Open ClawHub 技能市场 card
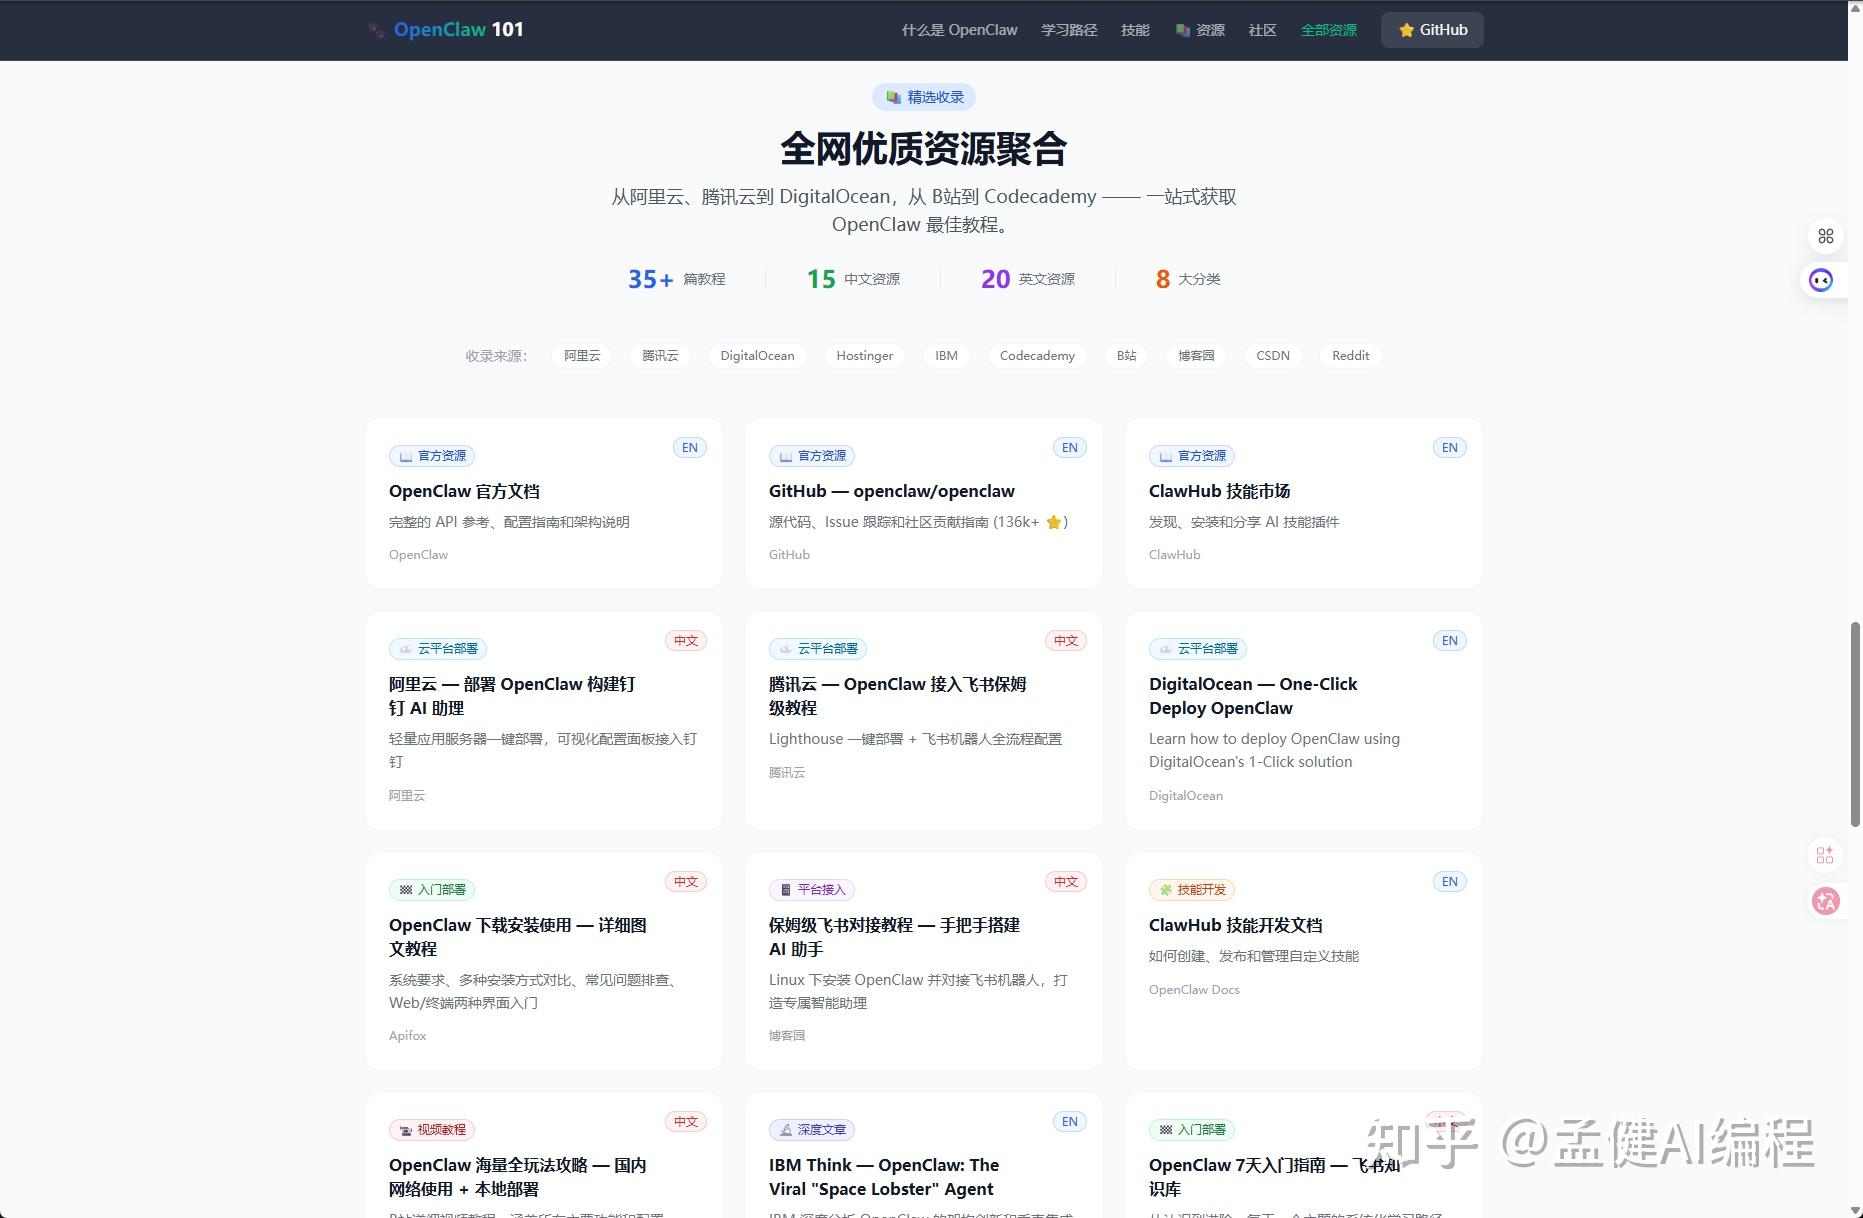The image size is (1863, 1218). point(1304,504)
